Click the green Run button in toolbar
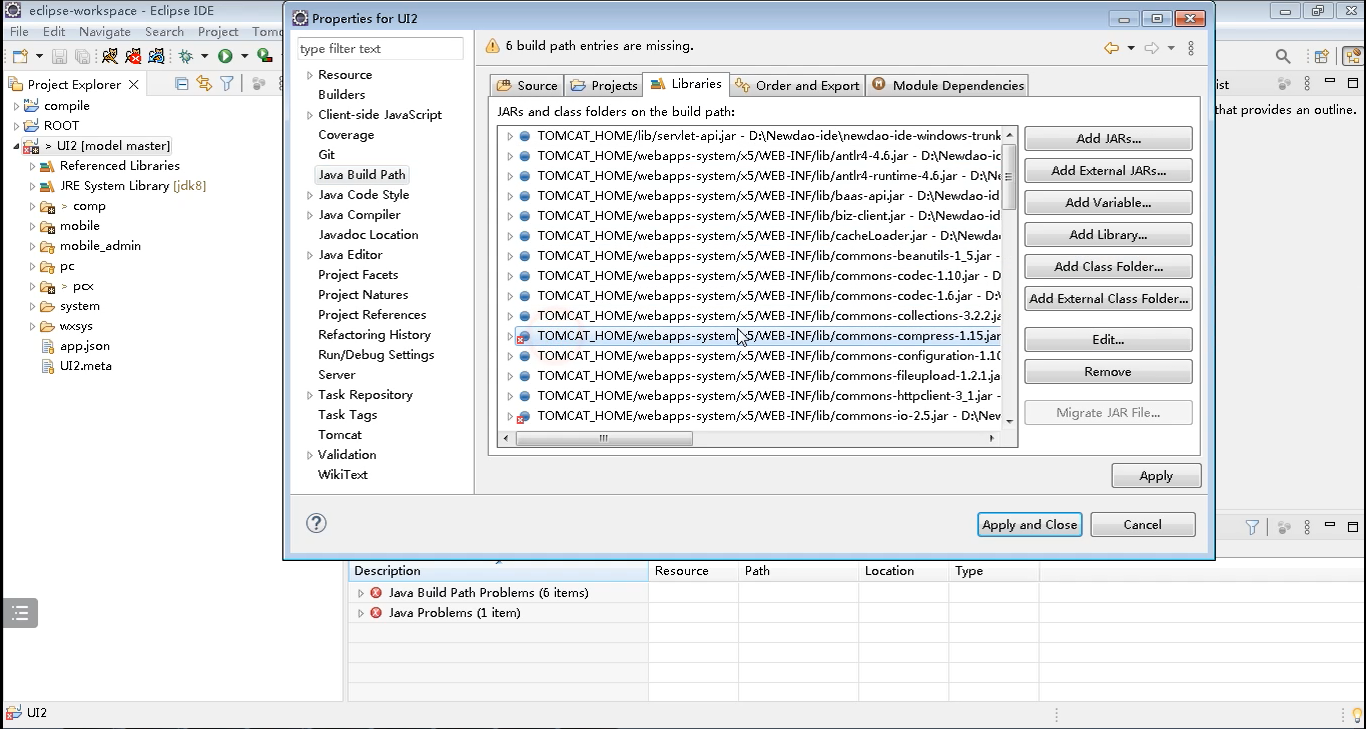The width and height of the screenshot is (1366, 729). coord(225,56)
